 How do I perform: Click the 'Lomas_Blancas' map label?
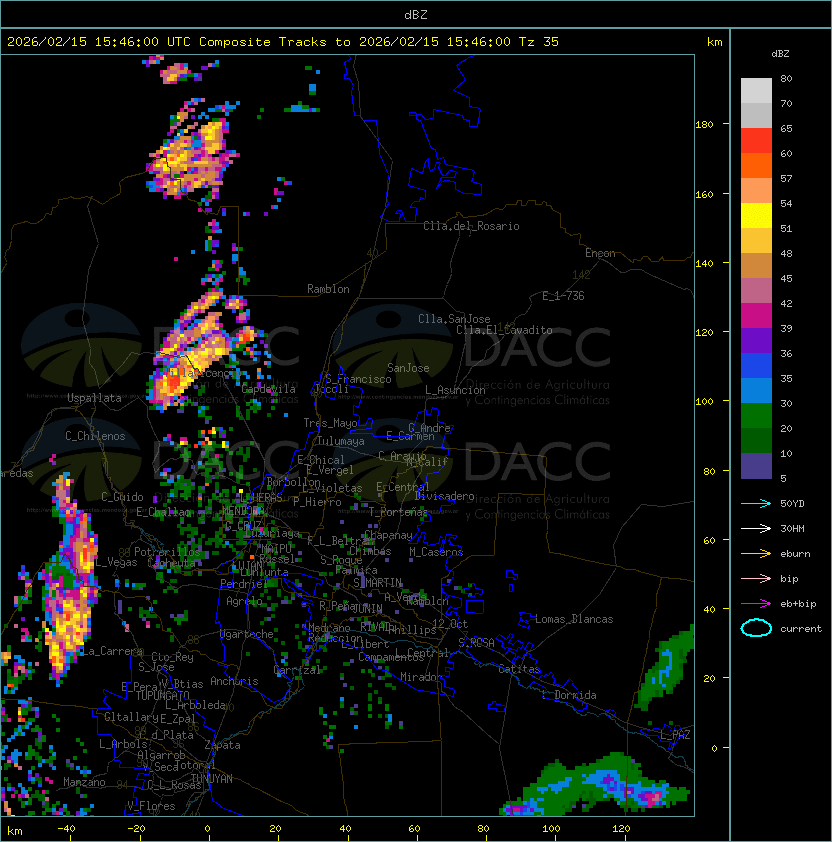[x=574, y=619]
